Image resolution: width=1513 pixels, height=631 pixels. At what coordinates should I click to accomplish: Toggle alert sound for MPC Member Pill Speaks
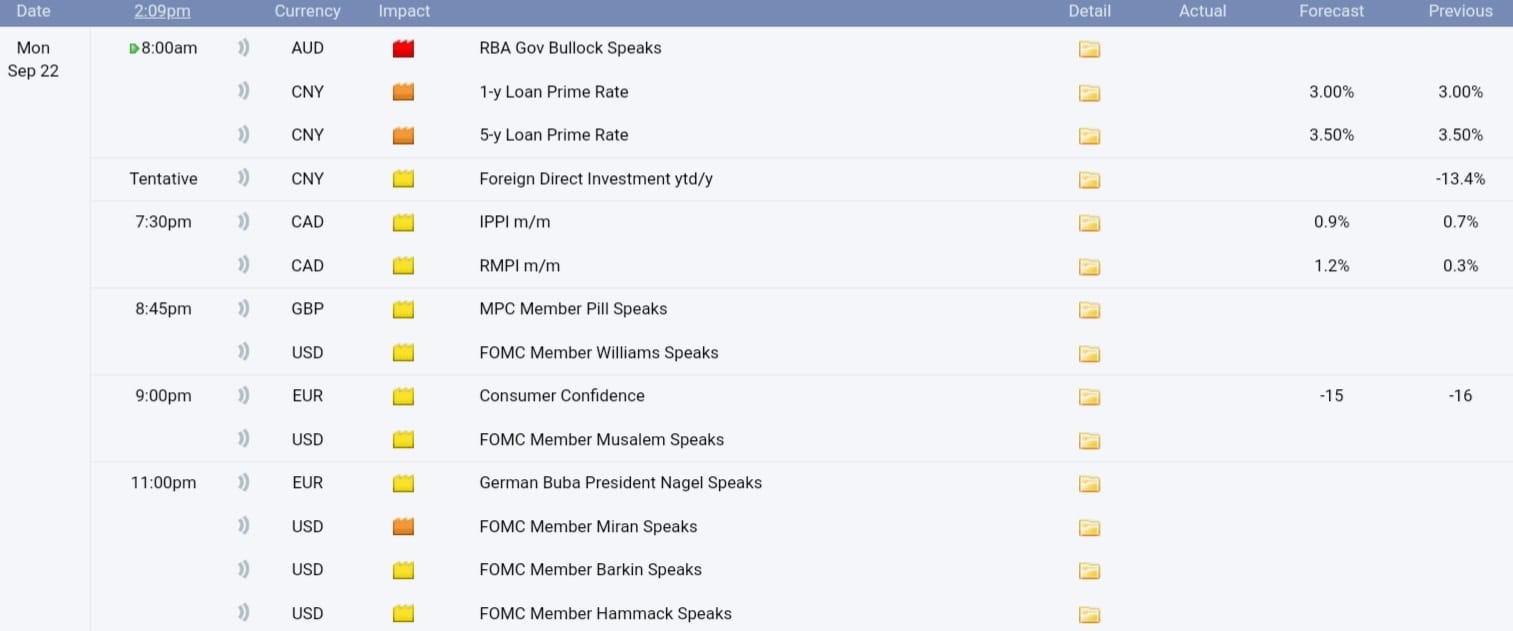(243, 309)
